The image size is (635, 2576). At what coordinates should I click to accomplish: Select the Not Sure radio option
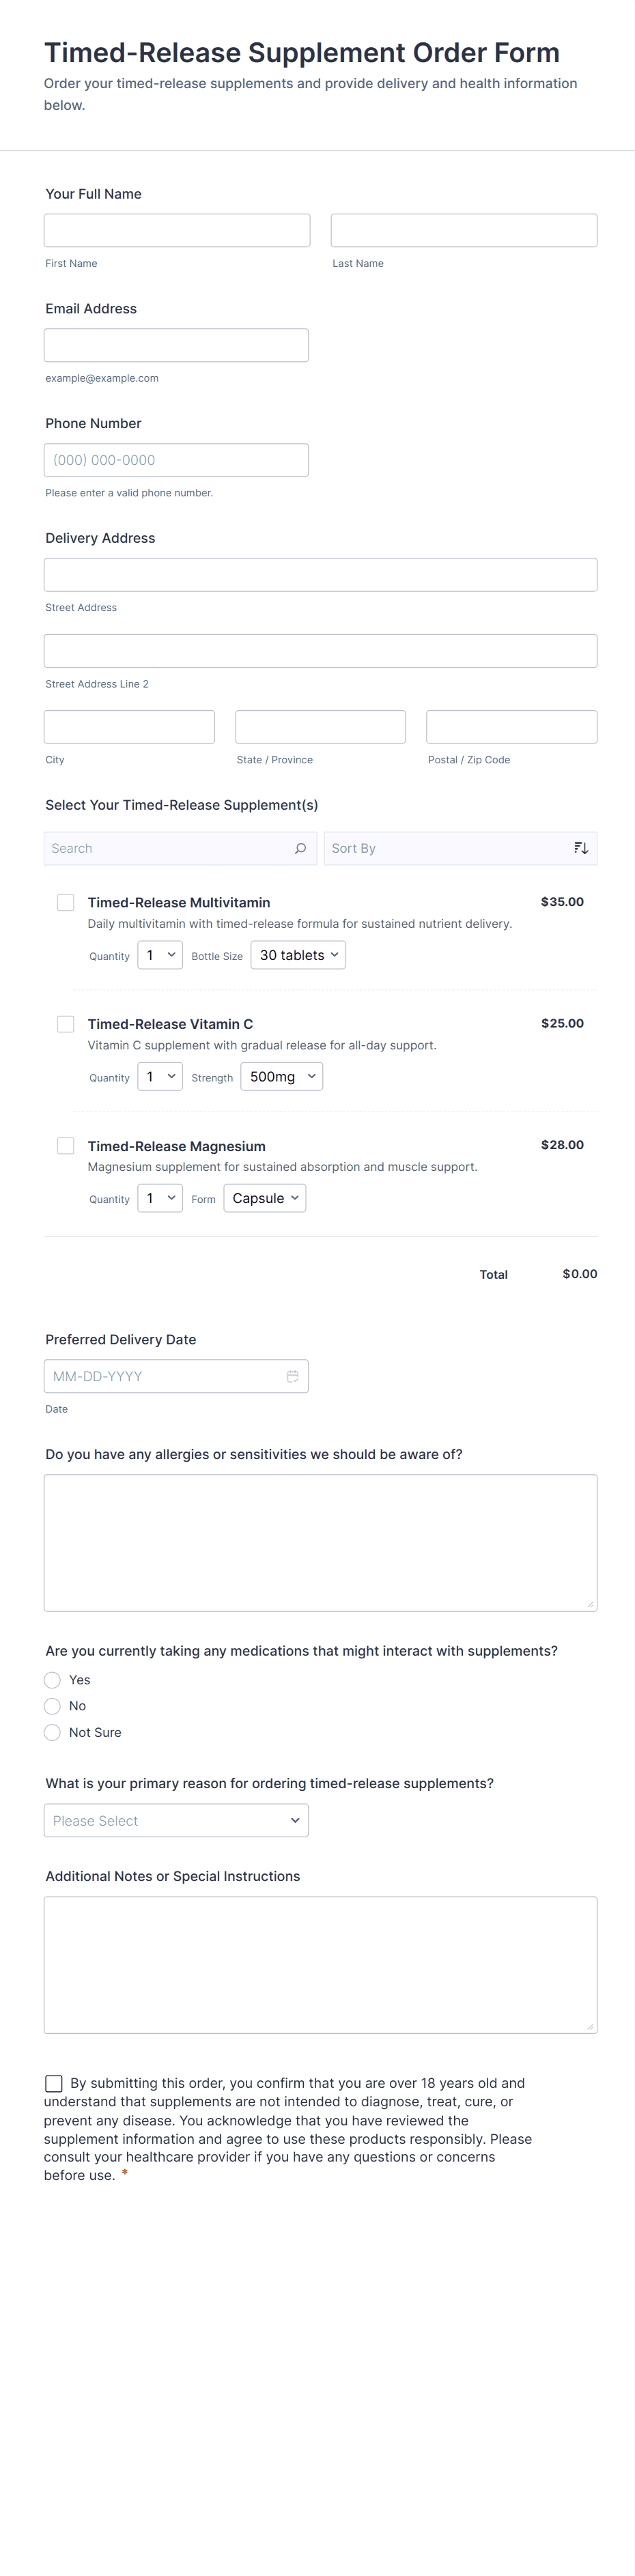[x=53, y=1732]
